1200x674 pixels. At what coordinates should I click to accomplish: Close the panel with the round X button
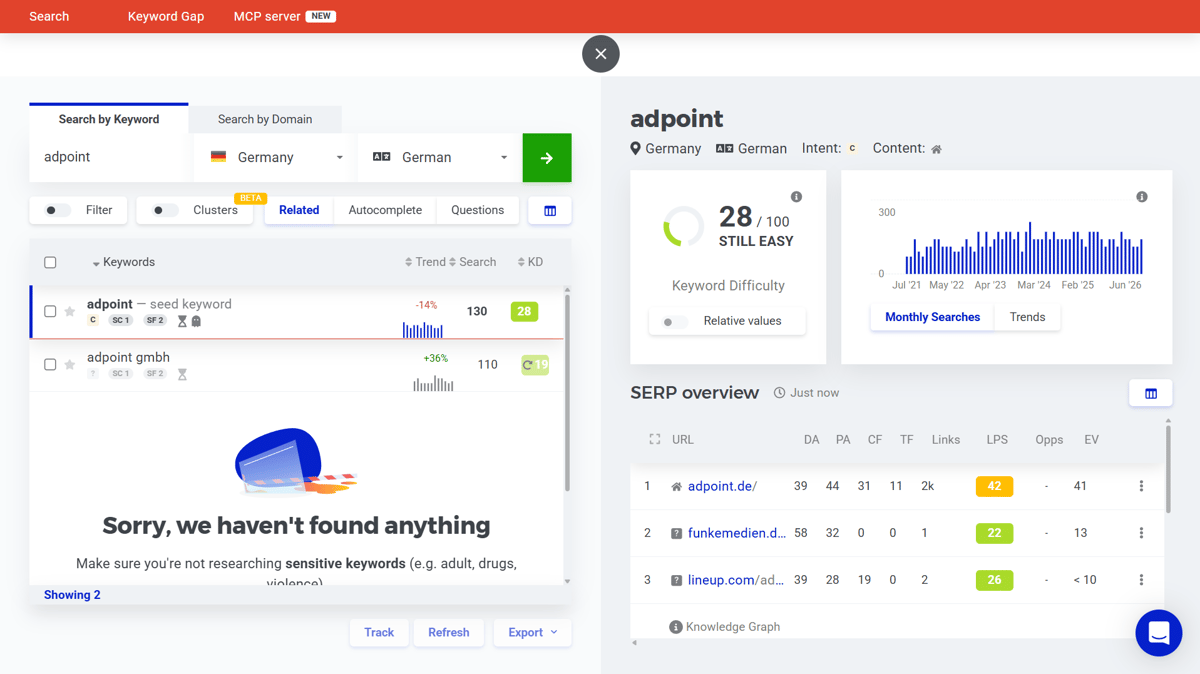click(x=601, y=54)
